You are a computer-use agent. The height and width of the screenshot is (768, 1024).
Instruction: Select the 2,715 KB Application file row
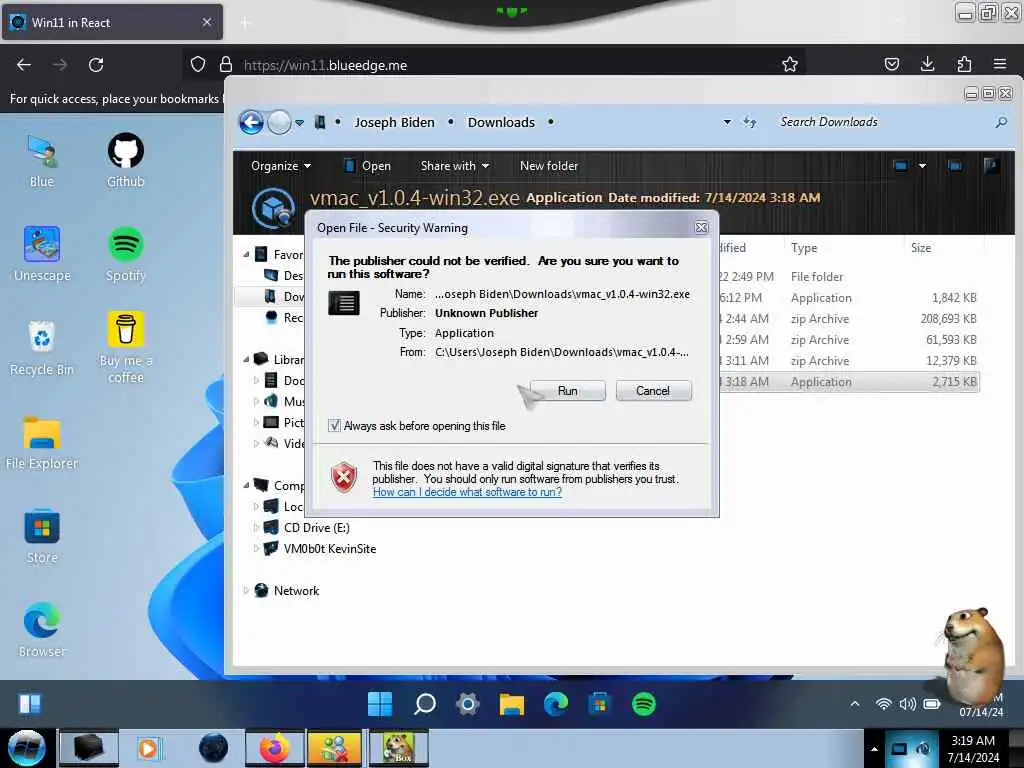(849, 382)
